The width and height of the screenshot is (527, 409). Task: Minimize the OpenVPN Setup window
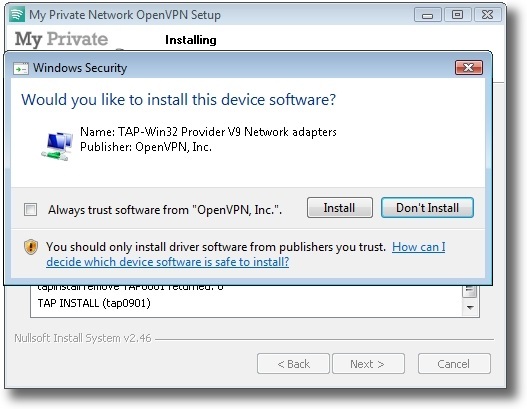tap(428, 15)
